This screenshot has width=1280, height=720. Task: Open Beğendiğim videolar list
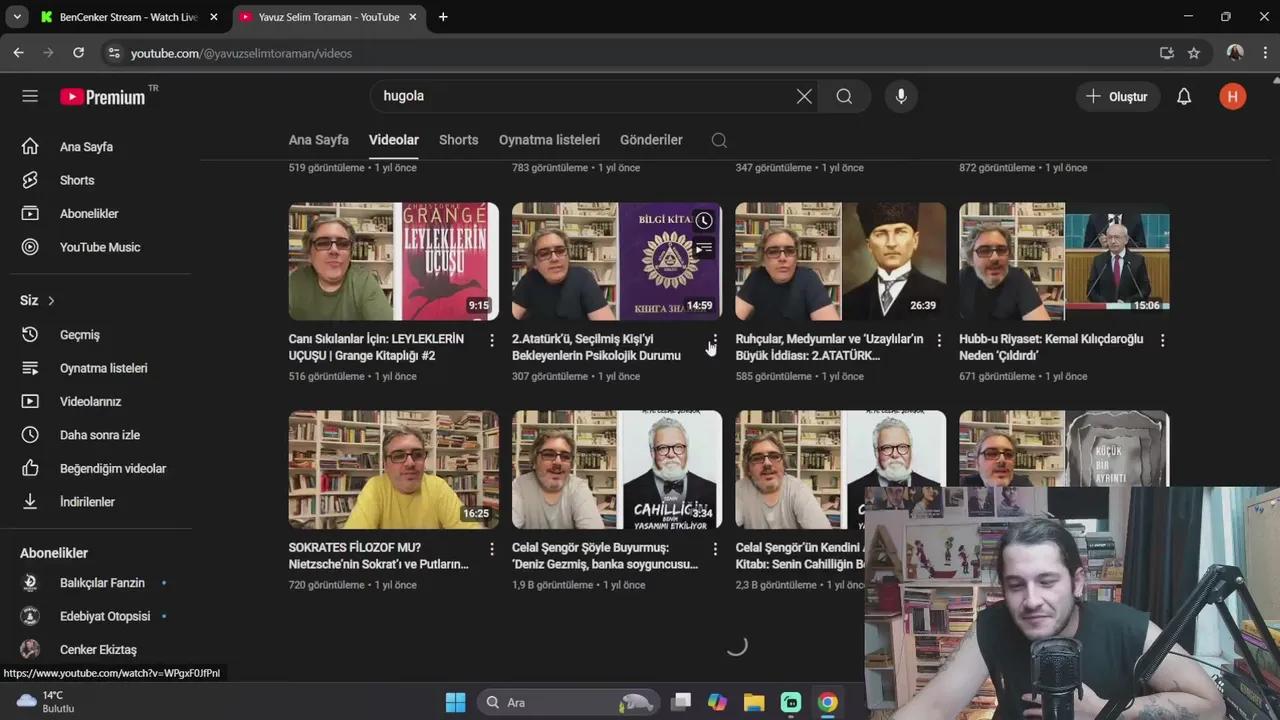coord(100,468)
